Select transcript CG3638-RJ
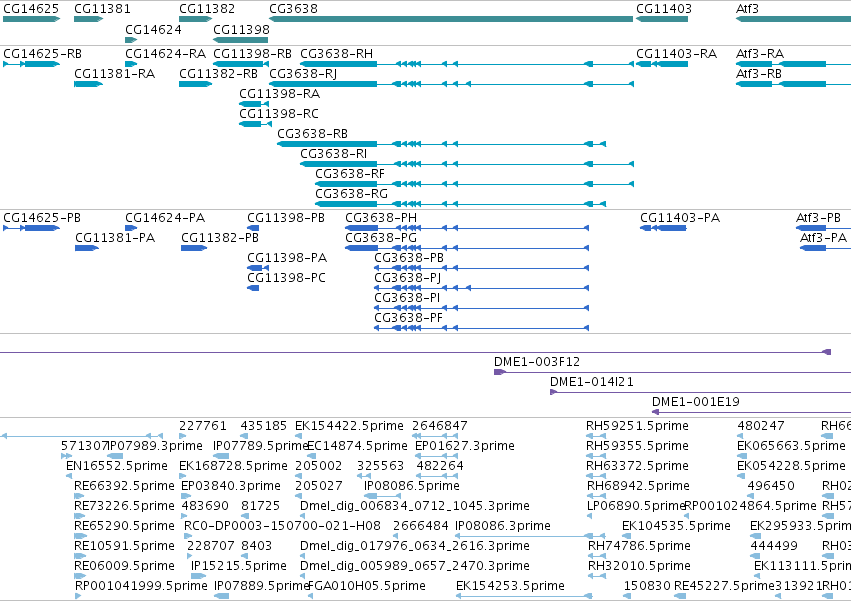Screen dimensions: 851x601 (451, 84)
